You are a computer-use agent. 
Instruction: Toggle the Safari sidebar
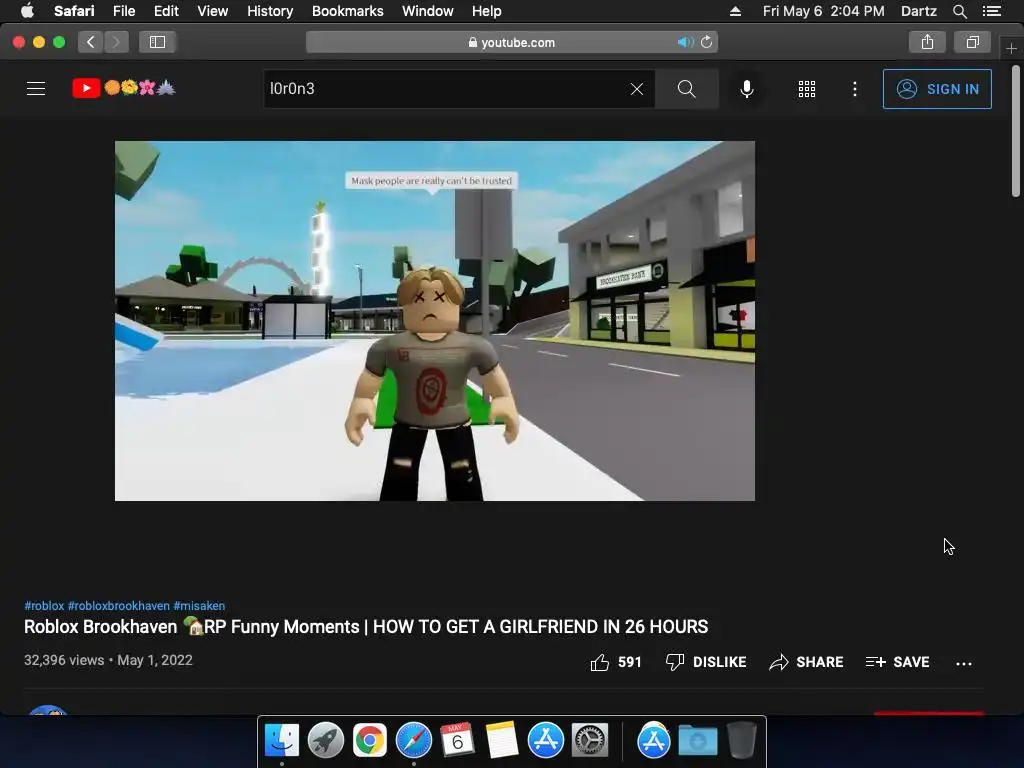click(157, 42)
